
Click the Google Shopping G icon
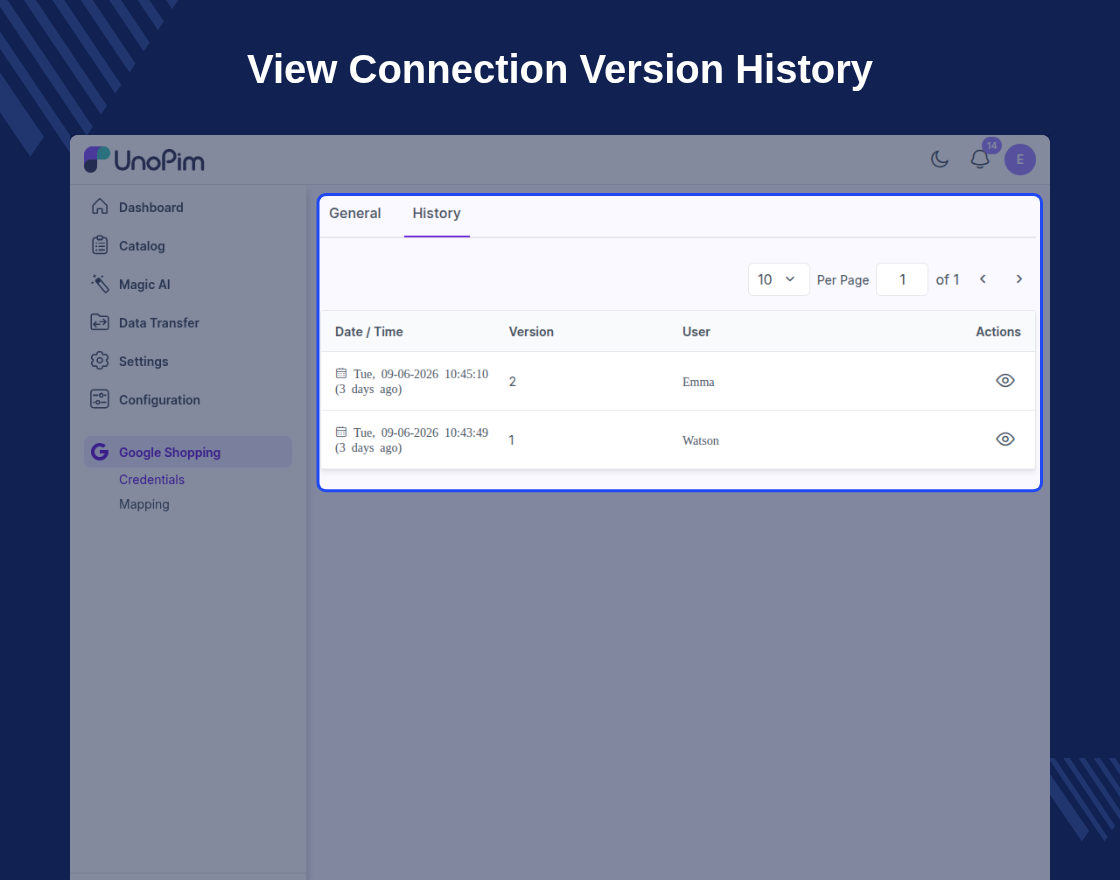coord(100,451)
